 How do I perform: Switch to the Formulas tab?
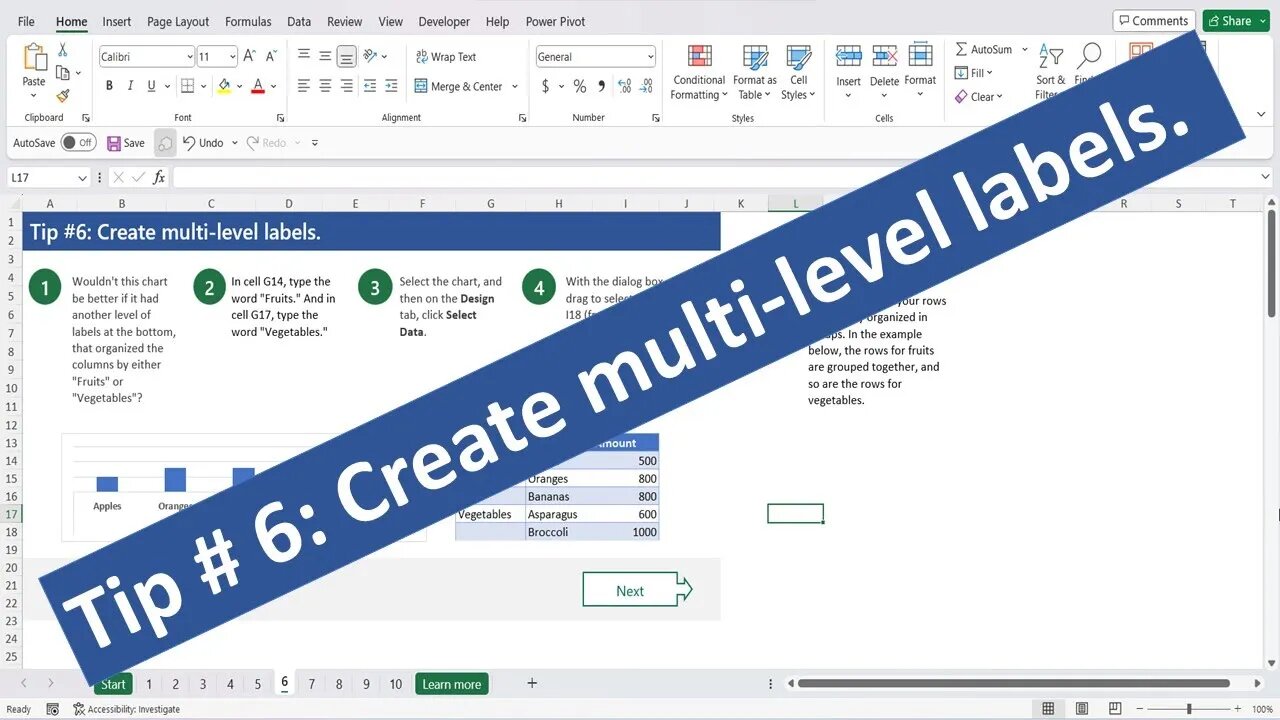[x=248, y=21]
